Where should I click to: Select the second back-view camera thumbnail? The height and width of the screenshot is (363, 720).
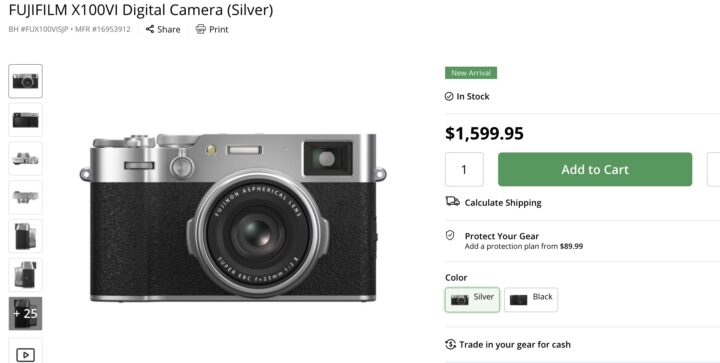tap(25, 120)
